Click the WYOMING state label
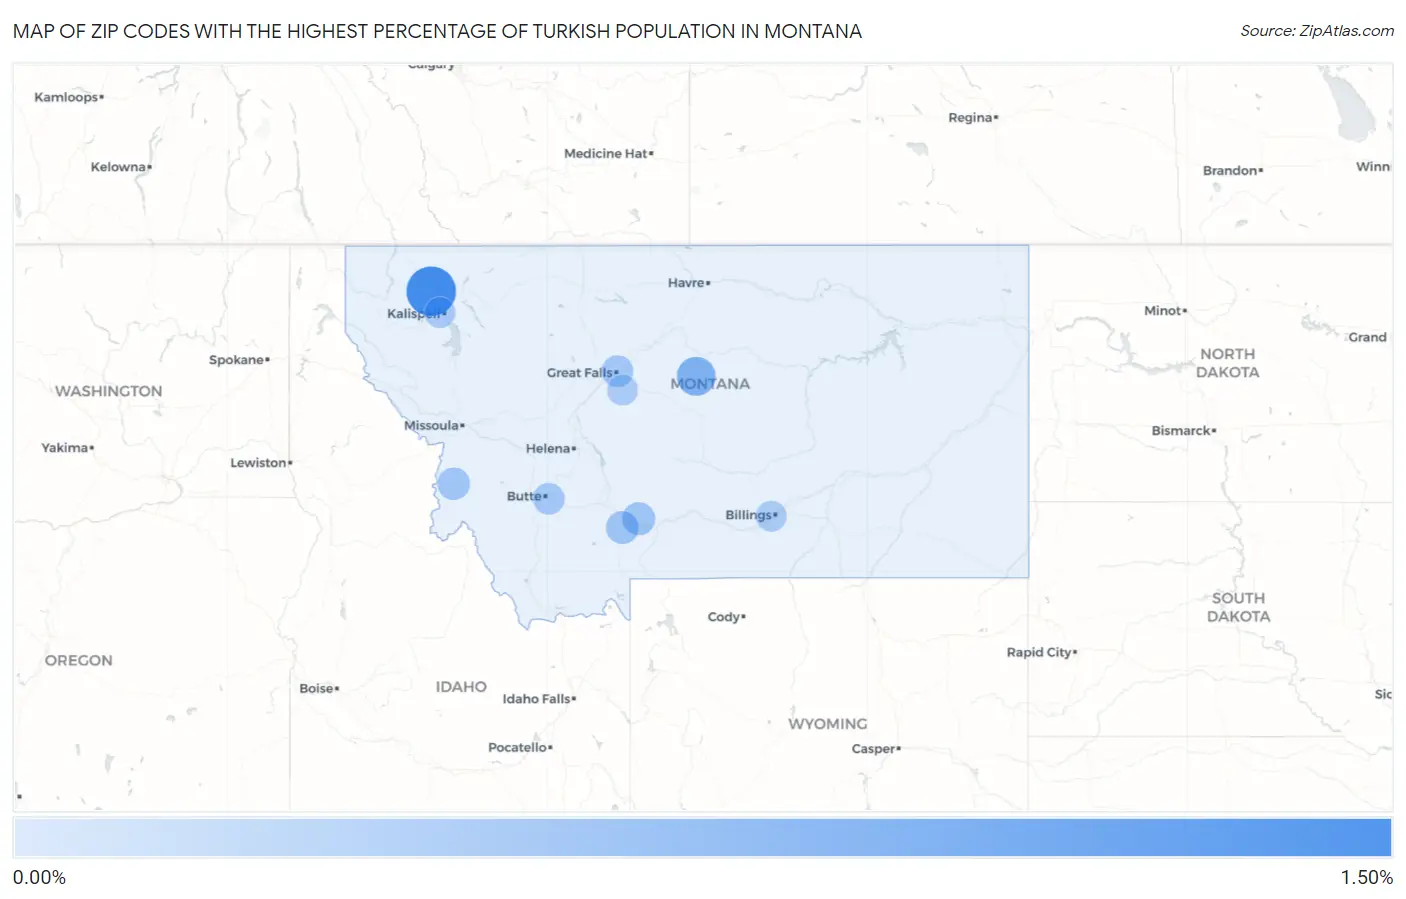The image size is (1406, 899). pos(827,724)
